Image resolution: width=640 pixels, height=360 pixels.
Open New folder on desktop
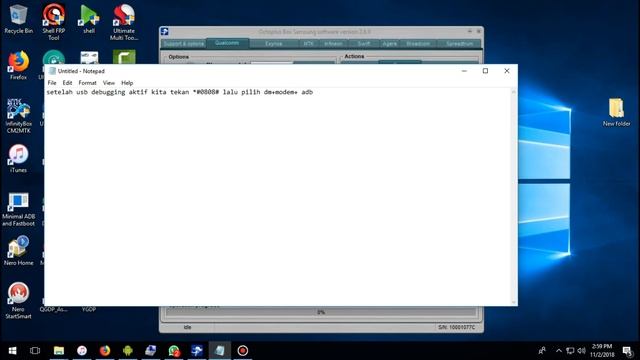pos(616,112)
